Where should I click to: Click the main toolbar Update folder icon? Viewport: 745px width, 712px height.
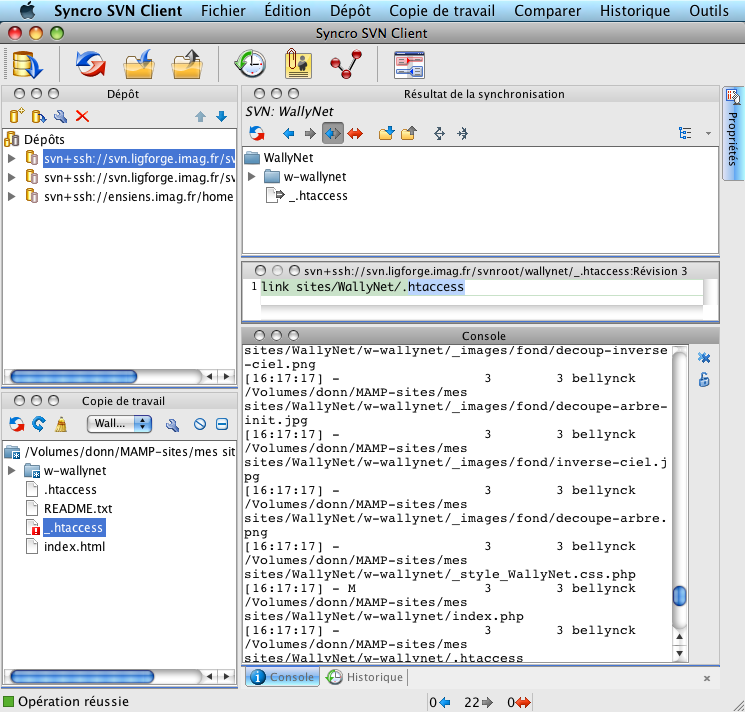coord(139,64)
